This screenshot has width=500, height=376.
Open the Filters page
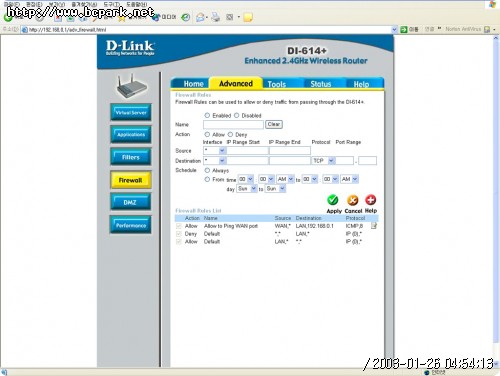tap(131, 157)
